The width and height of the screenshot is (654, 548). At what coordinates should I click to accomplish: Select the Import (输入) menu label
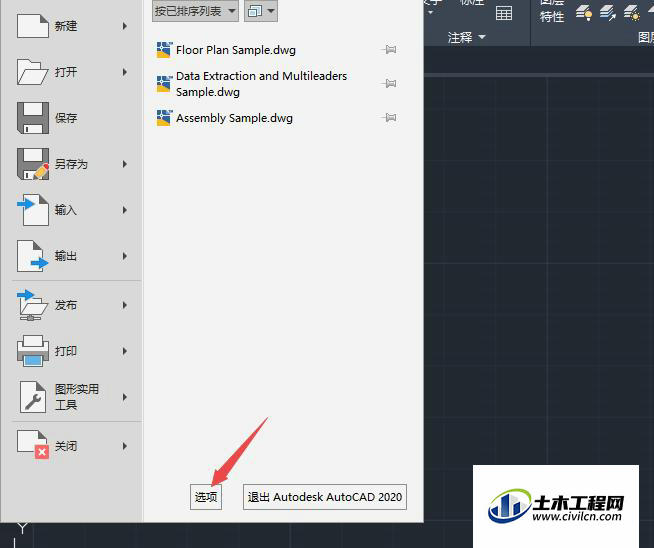tap(66, 210)
